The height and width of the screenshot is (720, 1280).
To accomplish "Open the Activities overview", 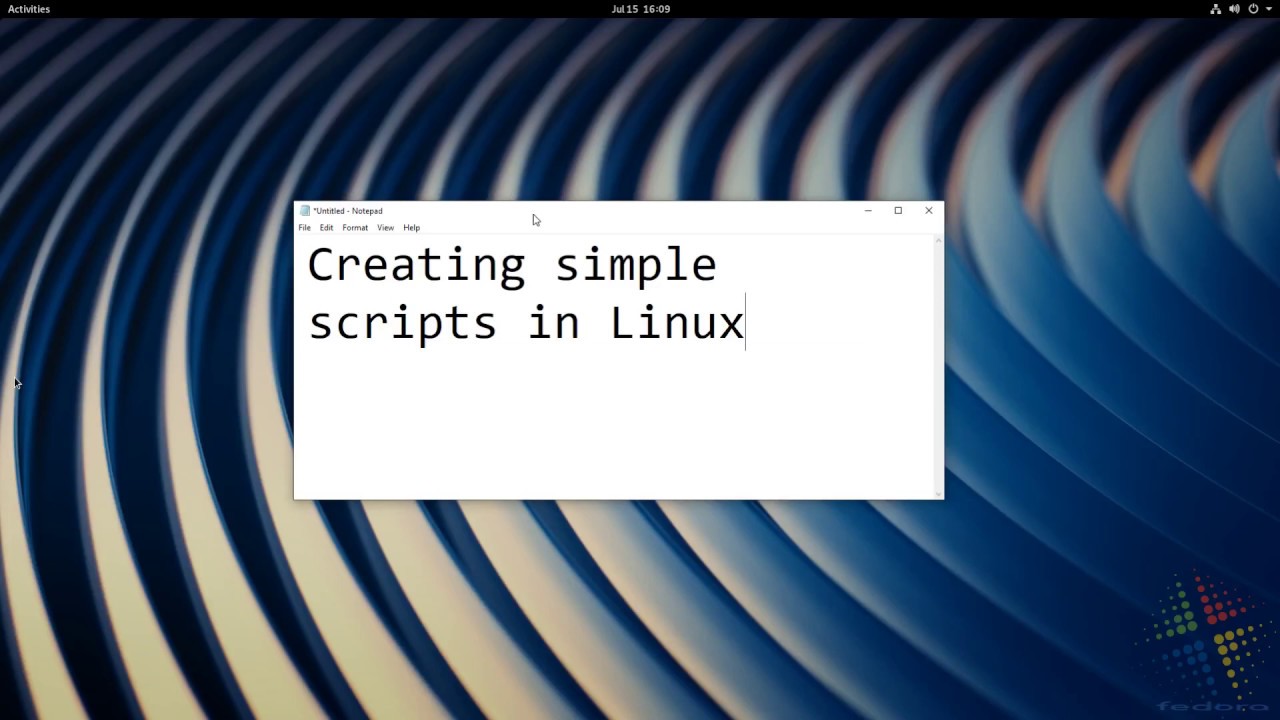I will [29, 9].
